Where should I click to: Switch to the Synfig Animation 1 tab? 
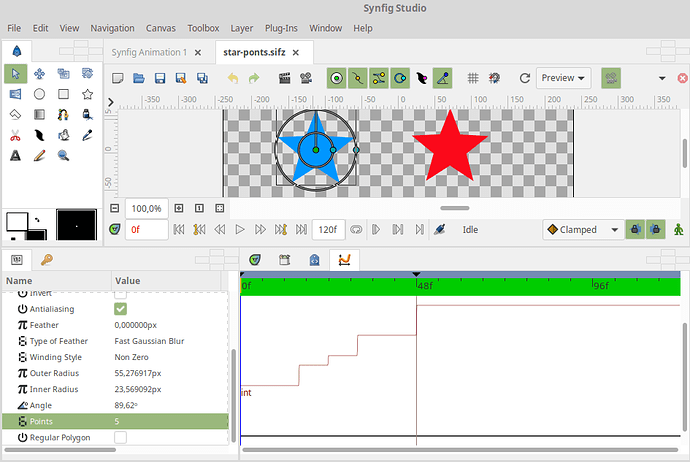(148, 52)
